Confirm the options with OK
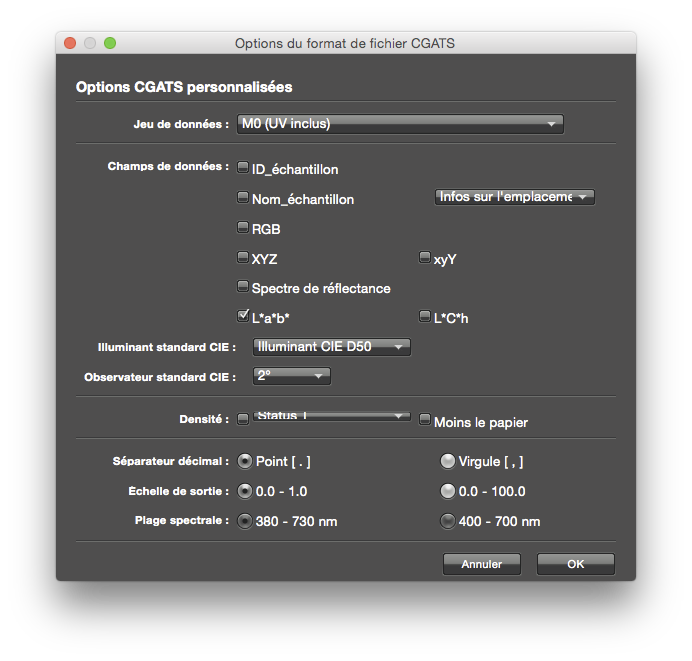 pyautogui.click(x=575, y=564)
